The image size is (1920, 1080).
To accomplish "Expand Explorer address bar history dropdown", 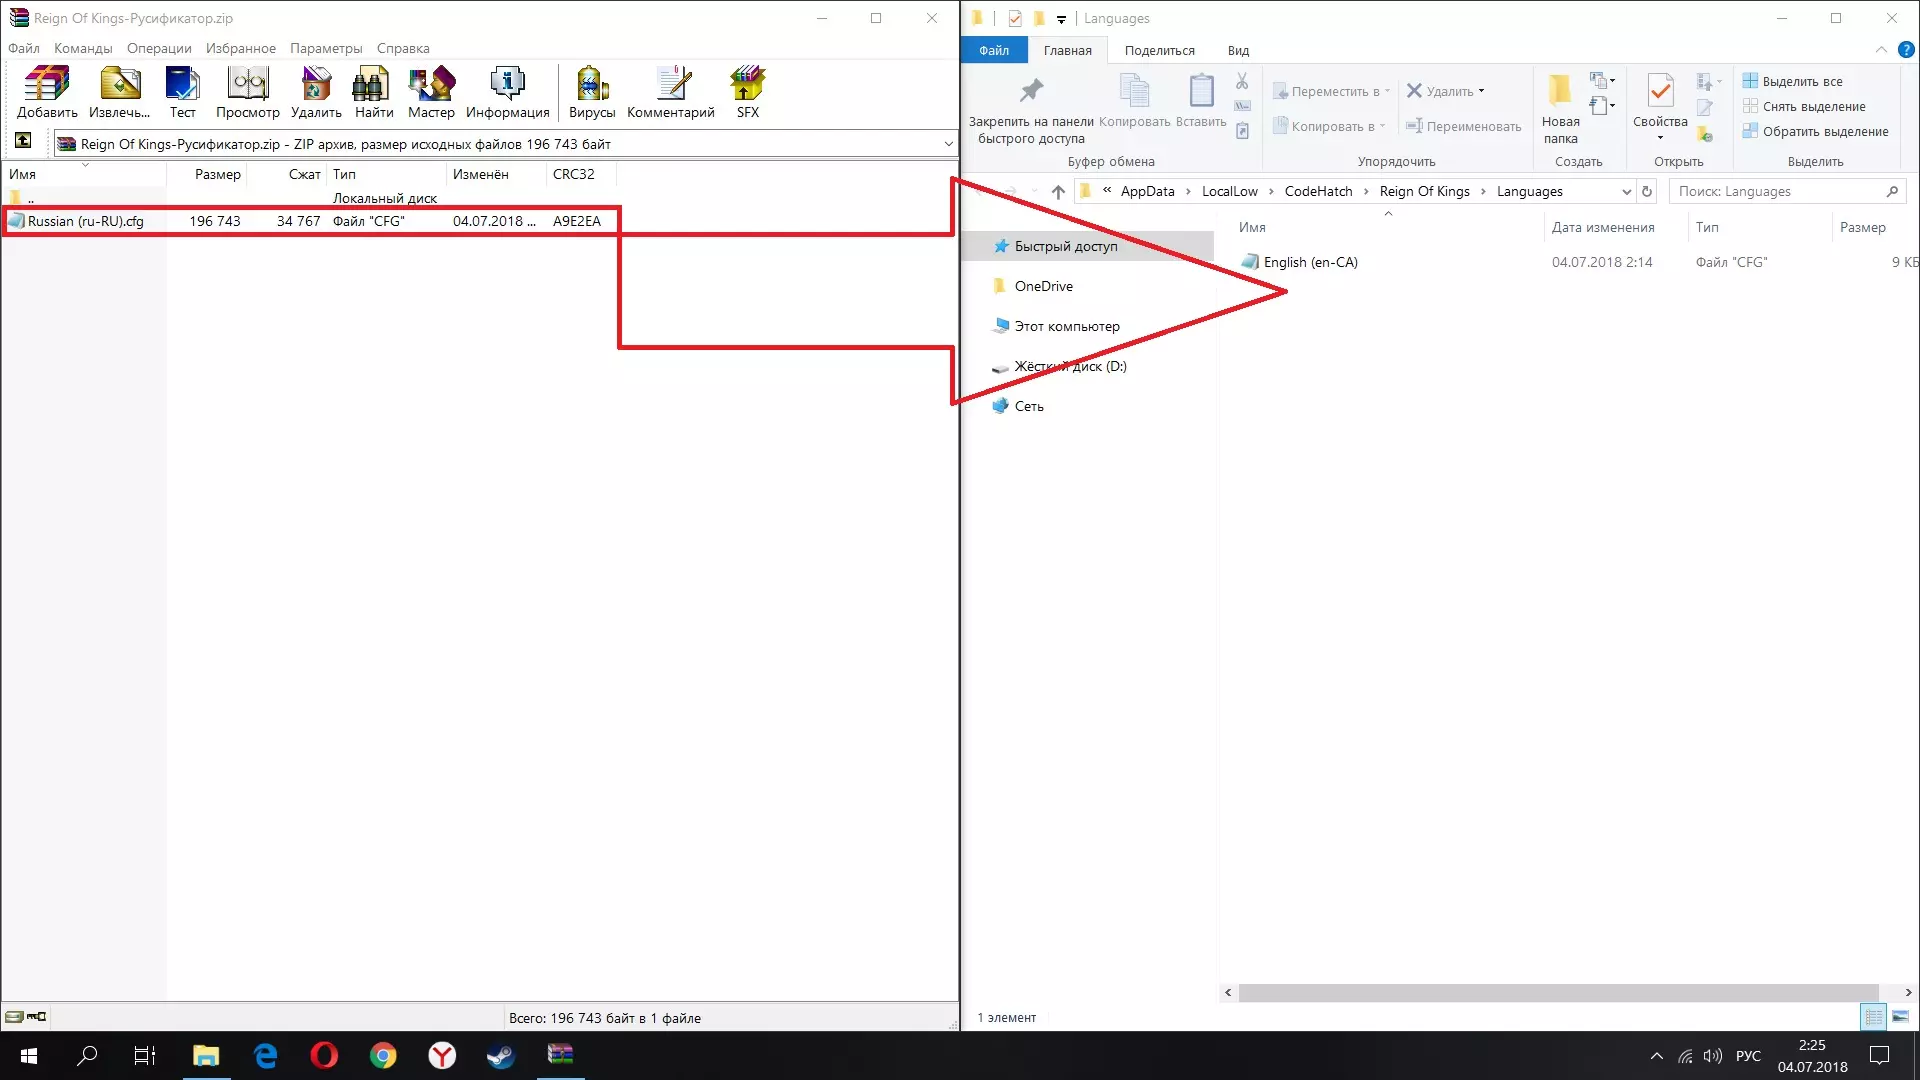I will click(1626, 192).
